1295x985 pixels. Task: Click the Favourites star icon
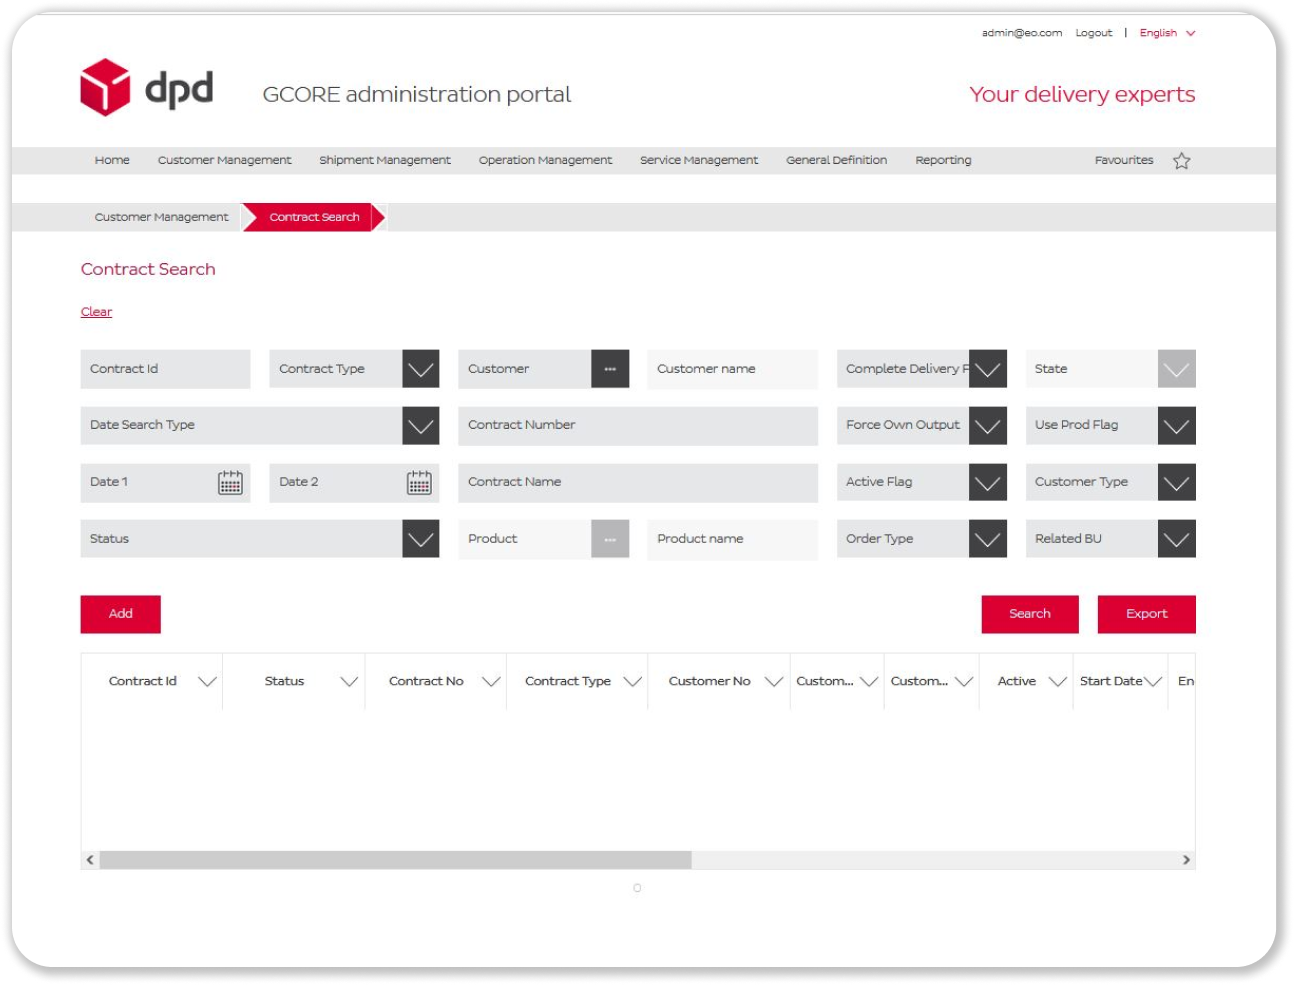(x=1181, y=161)
